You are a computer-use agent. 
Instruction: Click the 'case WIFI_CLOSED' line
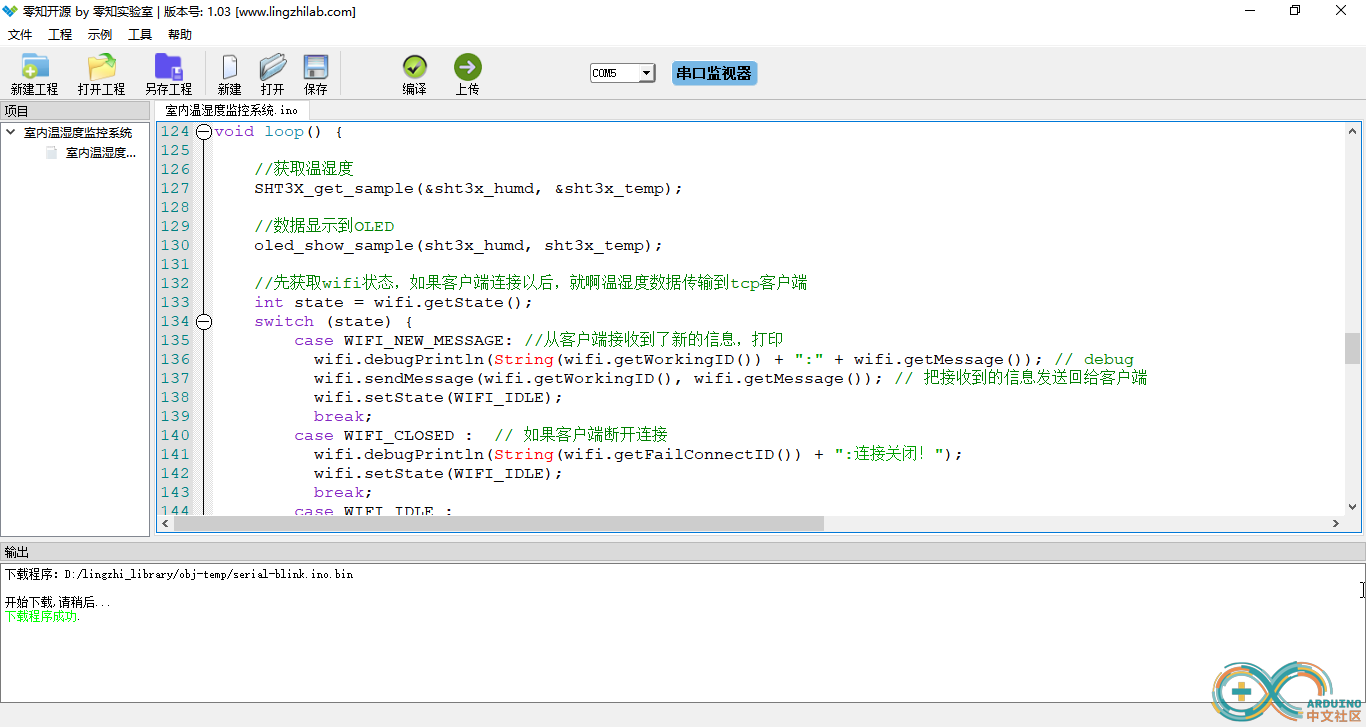click(x=481, y=436)
